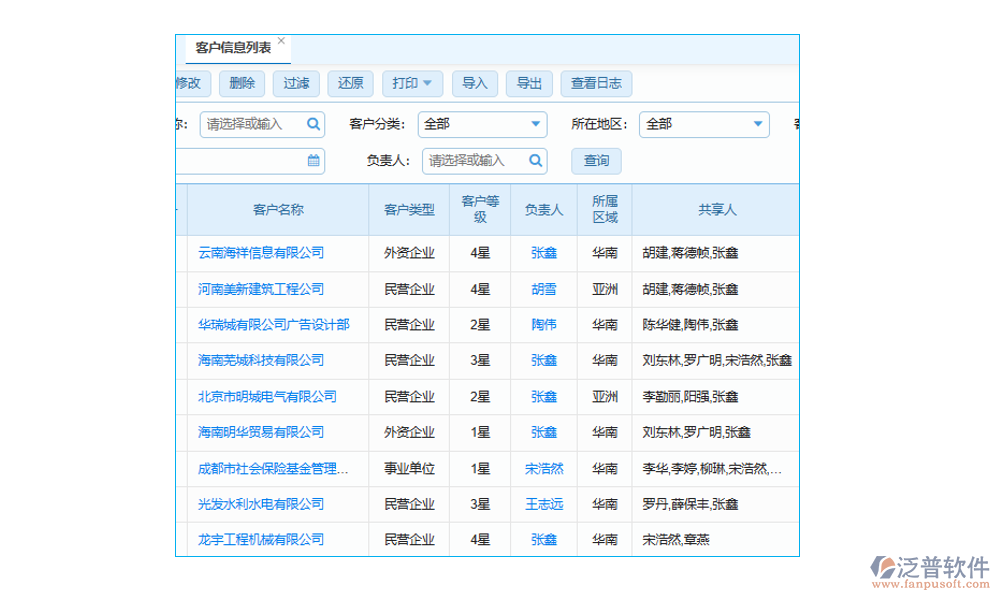Screen dimensions: 1000x600
Task: Click the 修改 modify toolbar button
Action: click(188, 83)
